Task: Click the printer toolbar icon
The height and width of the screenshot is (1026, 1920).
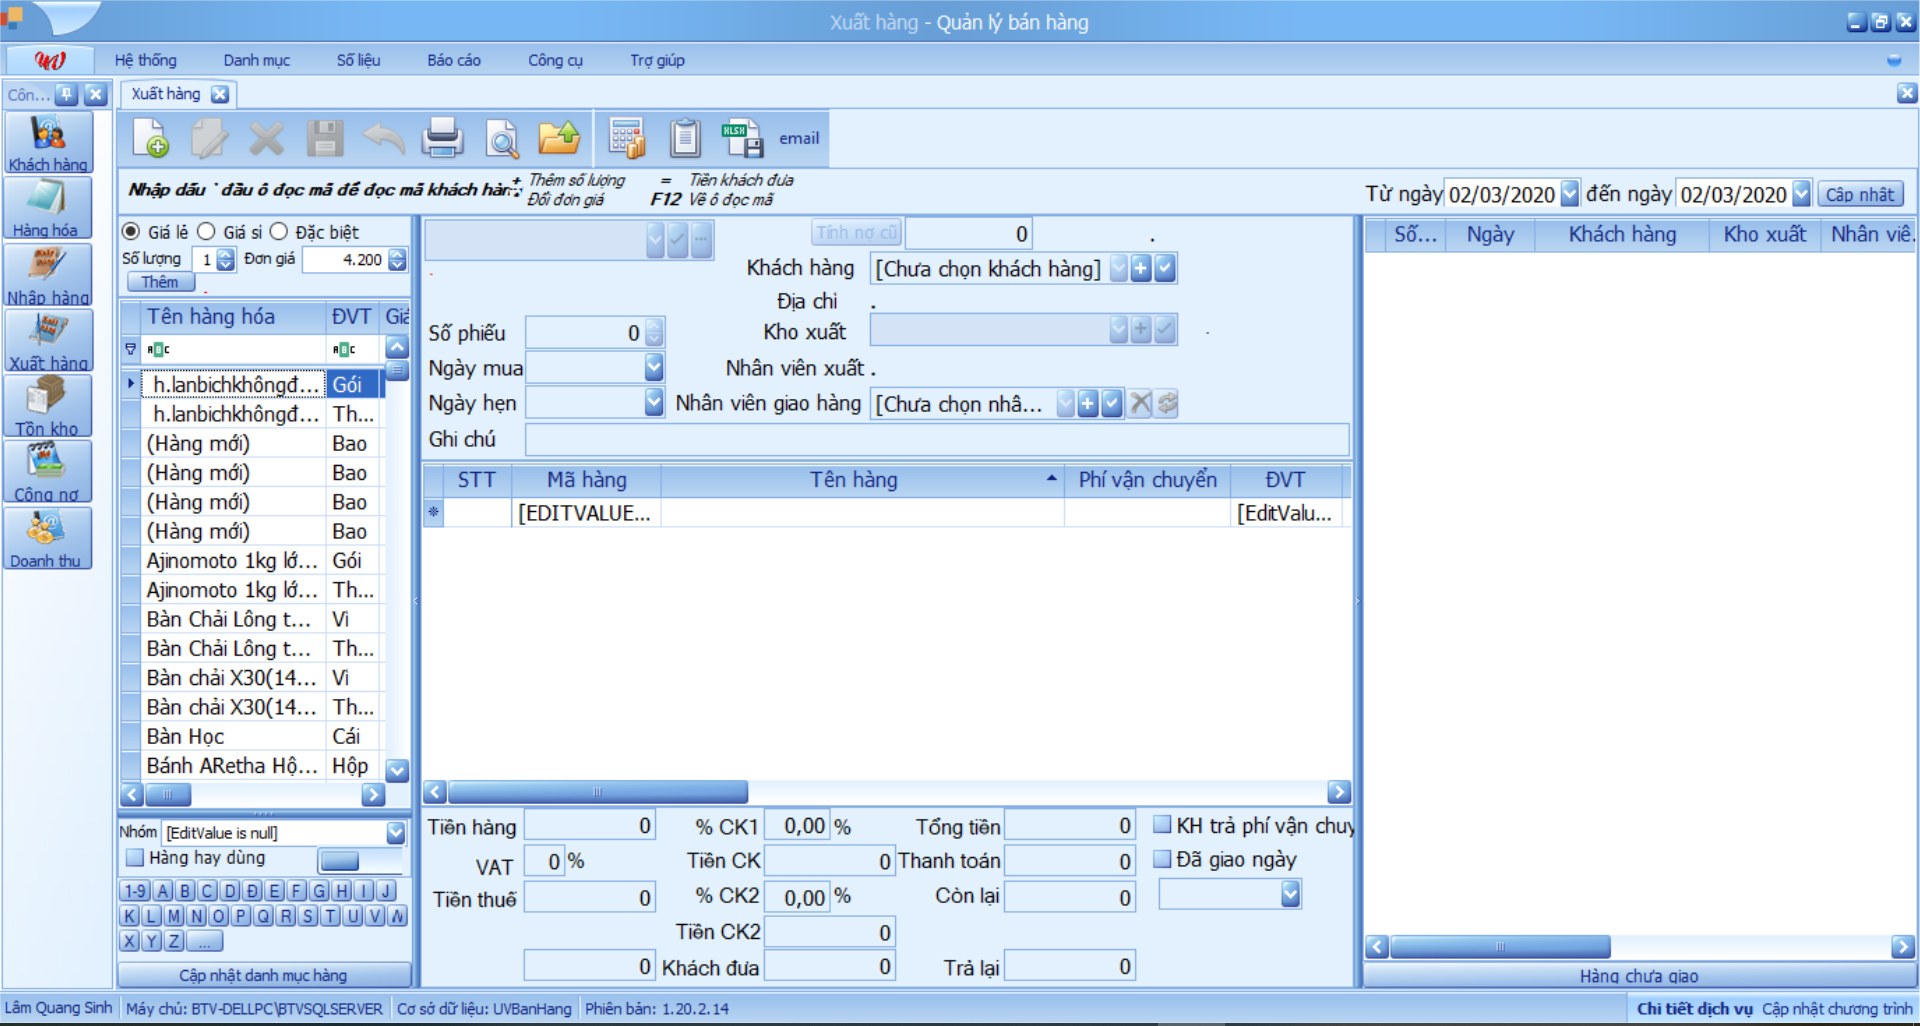Action: pos(442,138)
